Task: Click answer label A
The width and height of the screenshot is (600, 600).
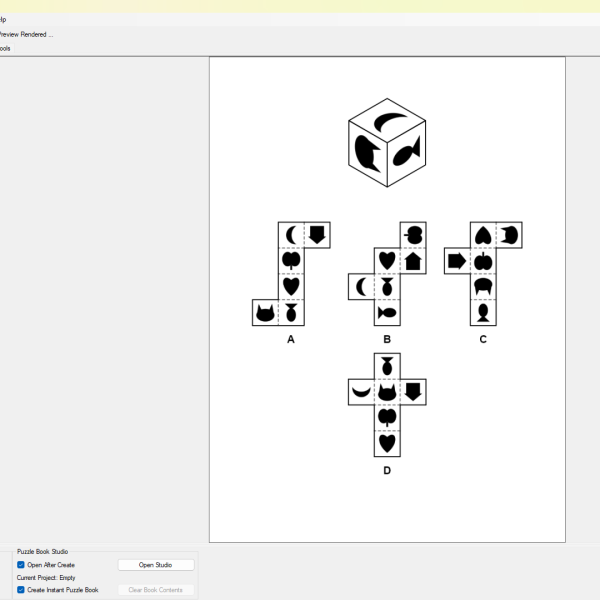Action: pos(291,339)
